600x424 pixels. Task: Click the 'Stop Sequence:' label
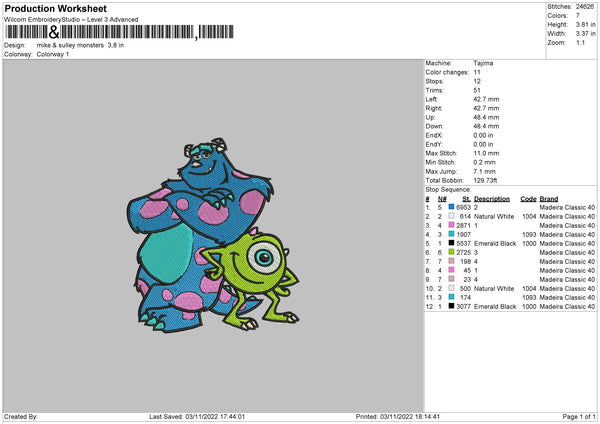(448, 190)
